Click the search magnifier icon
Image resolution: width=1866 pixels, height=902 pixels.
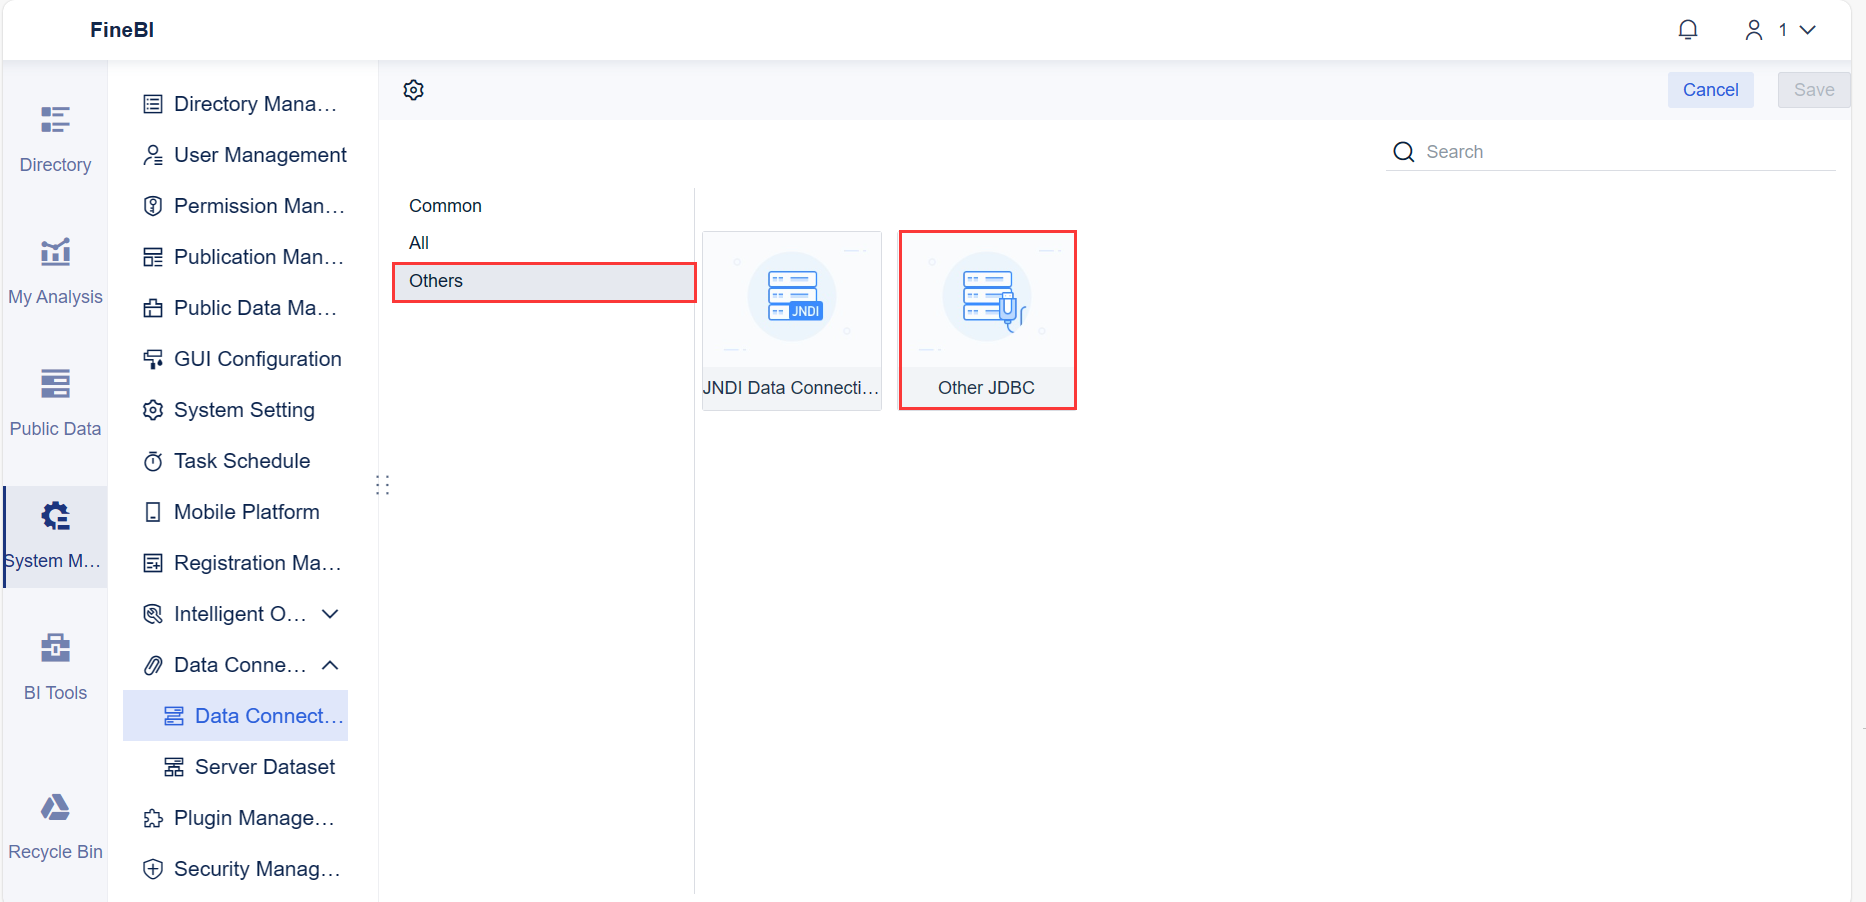[x=1403, y=151]
